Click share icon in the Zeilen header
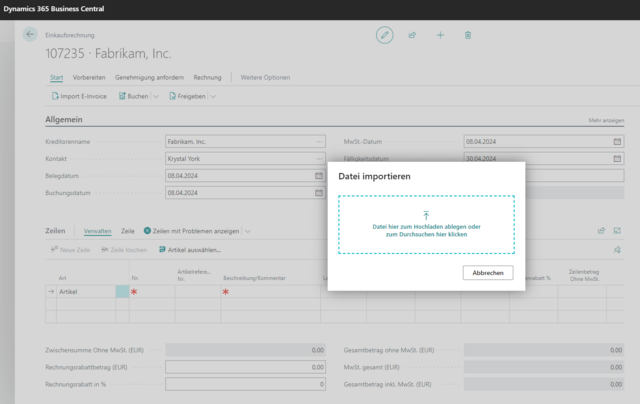The height and width of the screenshot is (404, 640). pos(601,231)
